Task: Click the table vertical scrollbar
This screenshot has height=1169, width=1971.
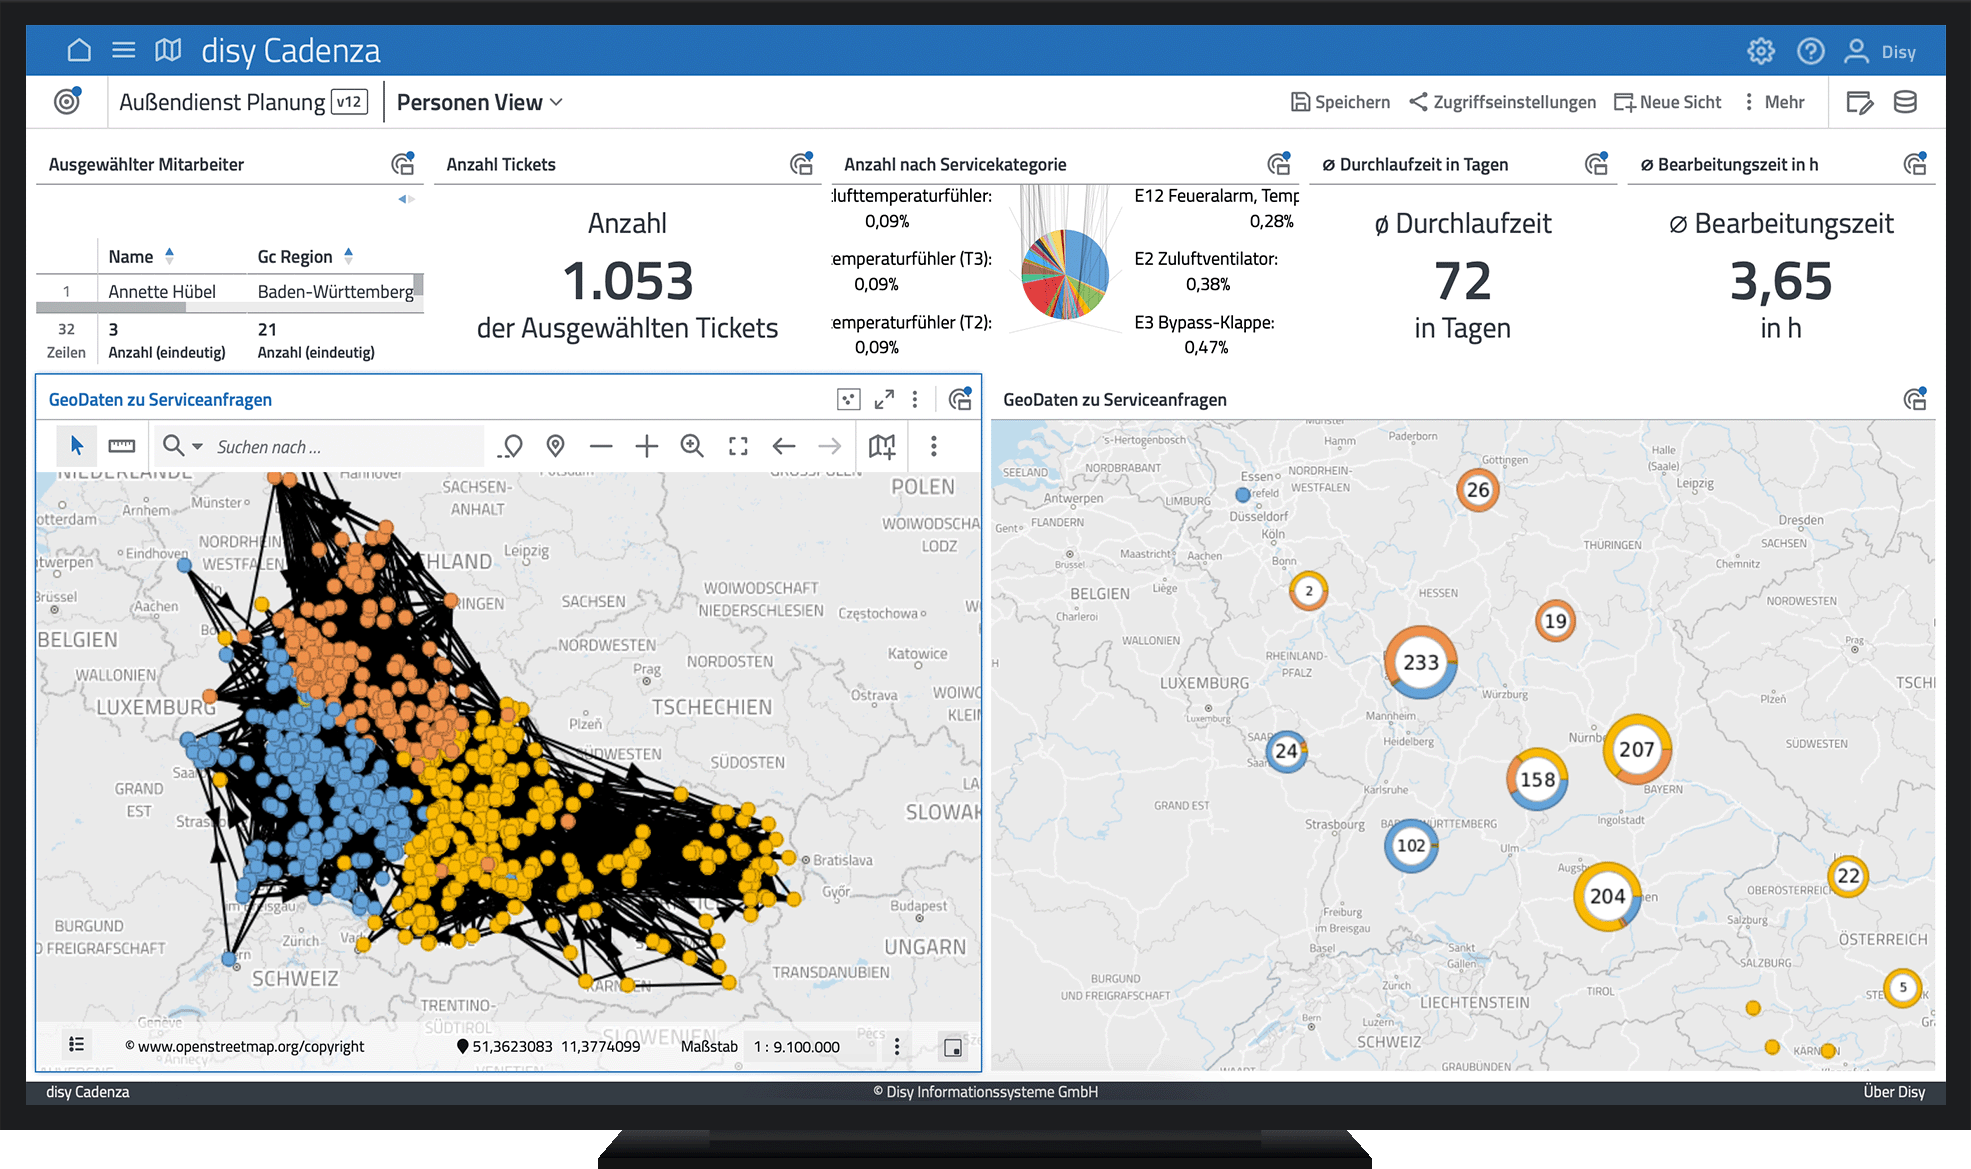Action: click(419, 285)
